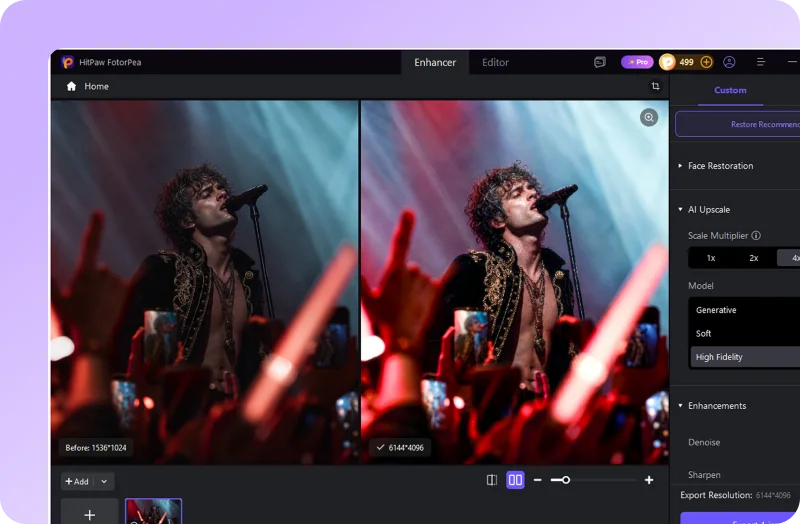Go to Home via house icon
This screenshot has height=524, width=800.
click(x=71, y=86)
